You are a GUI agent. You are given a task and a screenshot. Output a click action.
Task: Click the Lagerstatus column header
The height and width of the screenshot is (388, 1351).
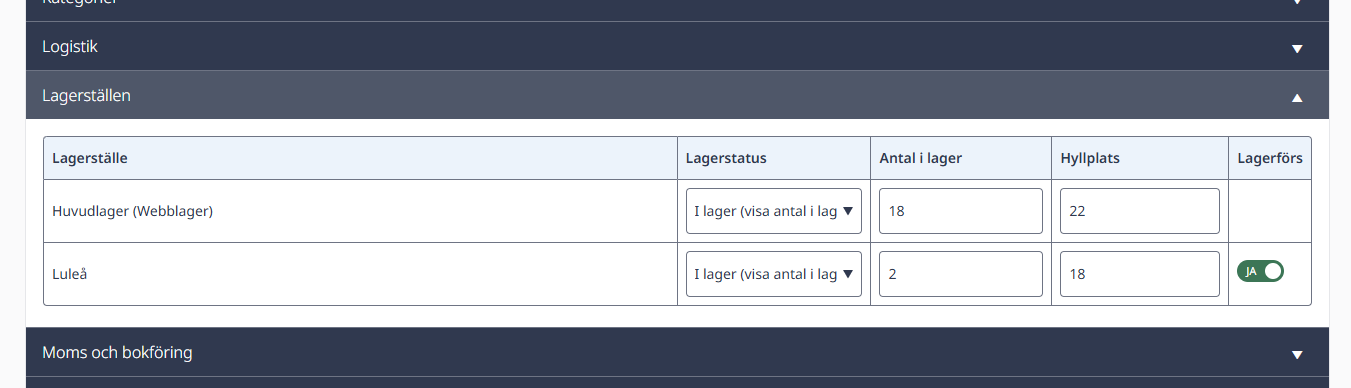click(x=726, y=158)
